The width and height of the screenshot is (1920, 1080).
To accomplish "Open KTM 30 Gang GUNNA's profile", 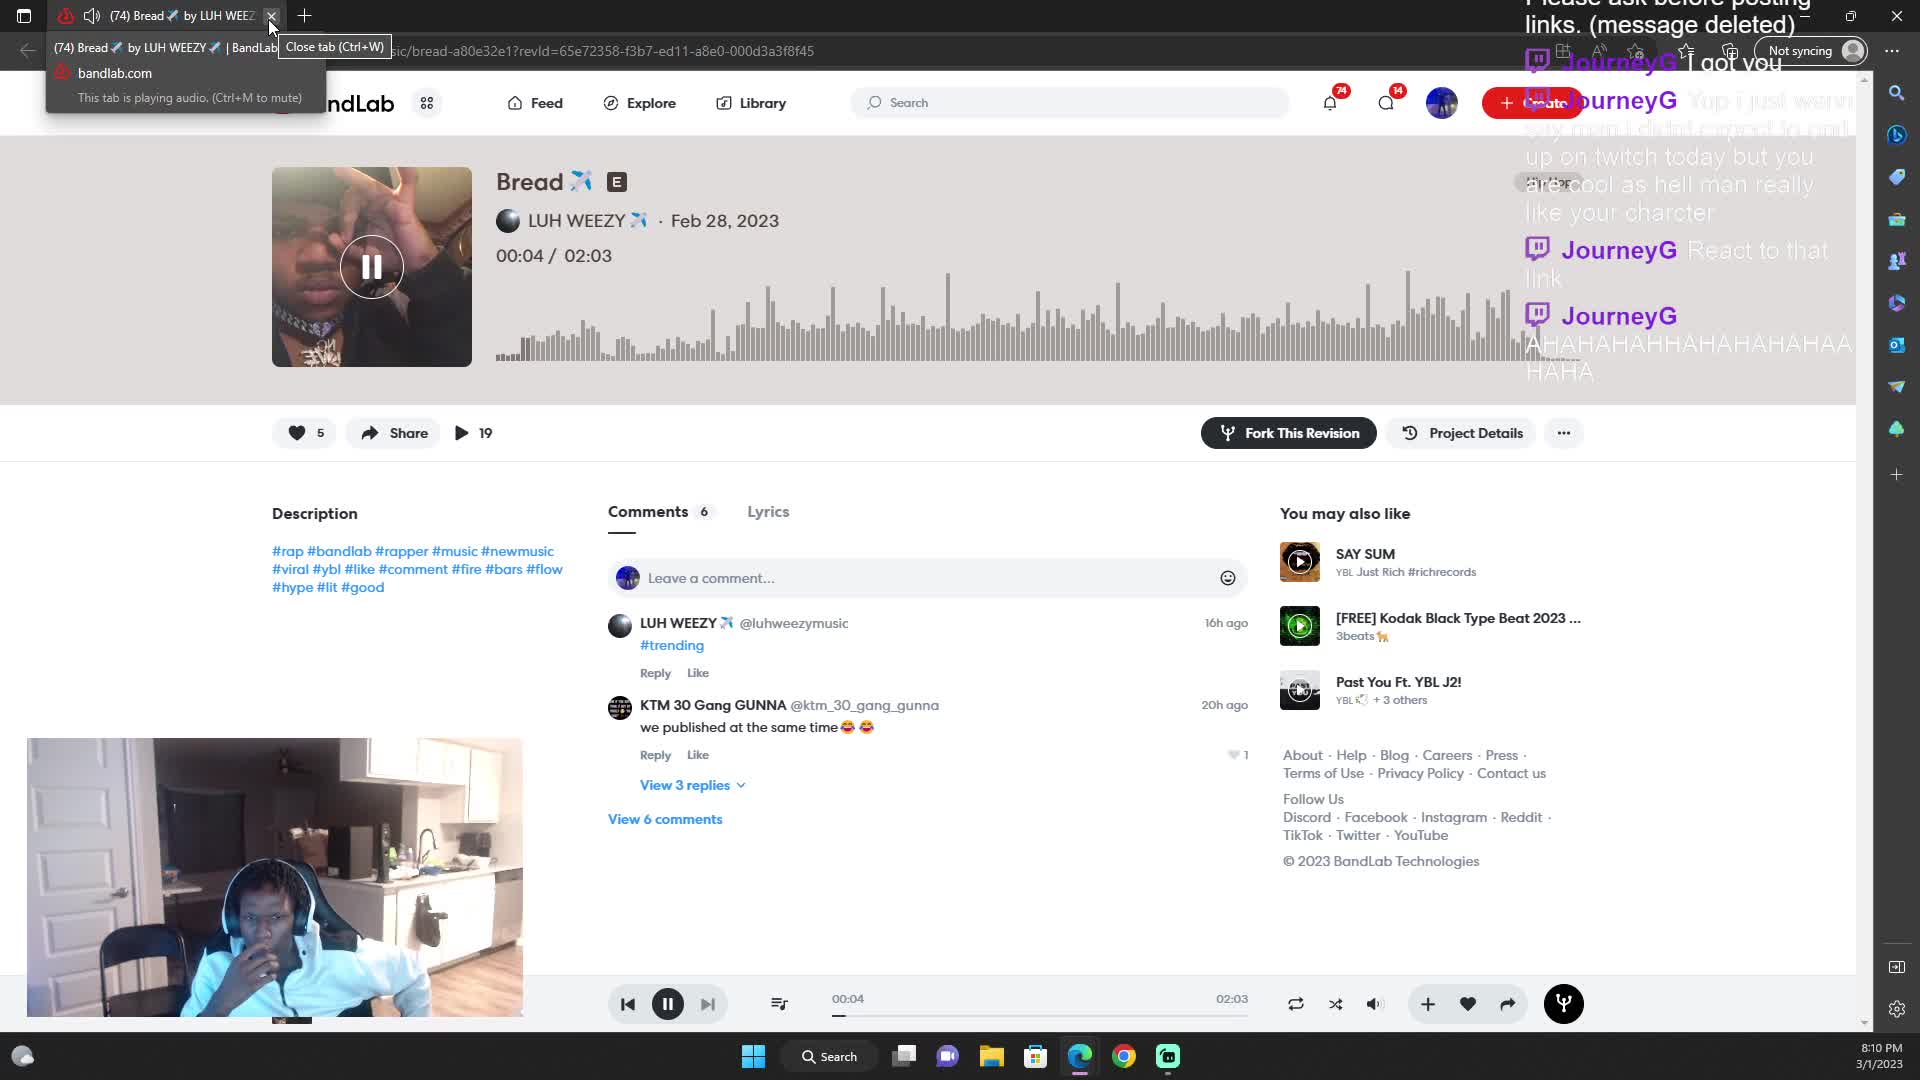I will (x=713, y=706).
